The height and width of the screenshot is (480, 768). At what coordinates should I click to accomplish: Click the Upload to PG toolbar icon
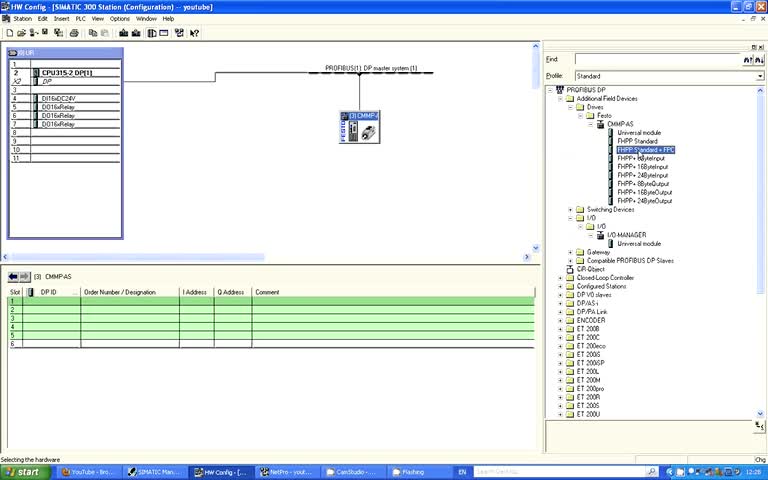click(136, 33)
